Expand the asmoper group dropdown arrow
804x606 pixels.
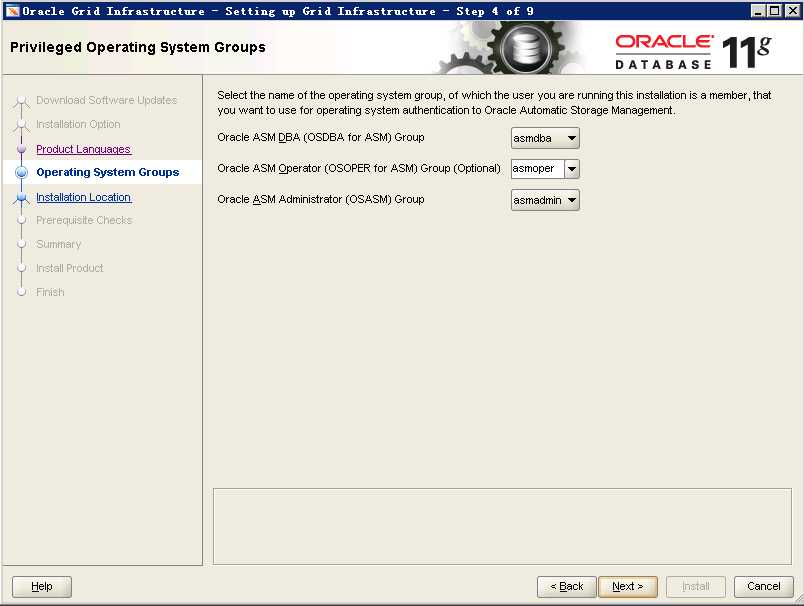click(x=572, y=169)
